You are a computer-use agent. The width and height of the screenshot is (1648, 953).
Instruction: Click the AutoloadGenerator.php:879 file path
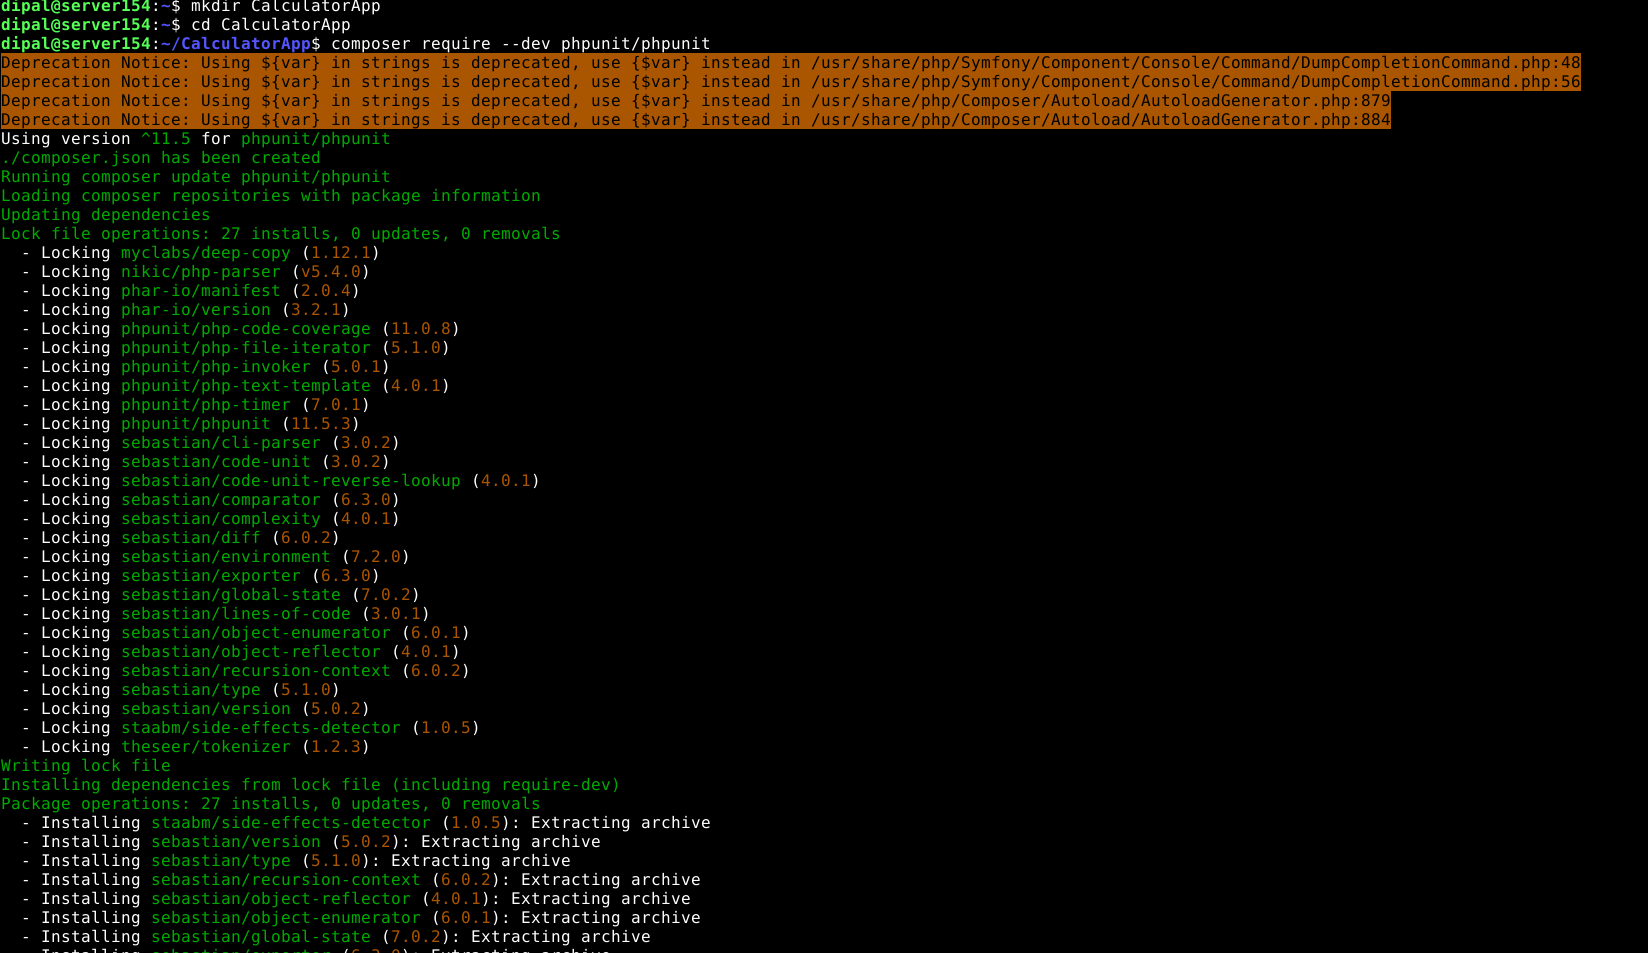[1100, 101]
